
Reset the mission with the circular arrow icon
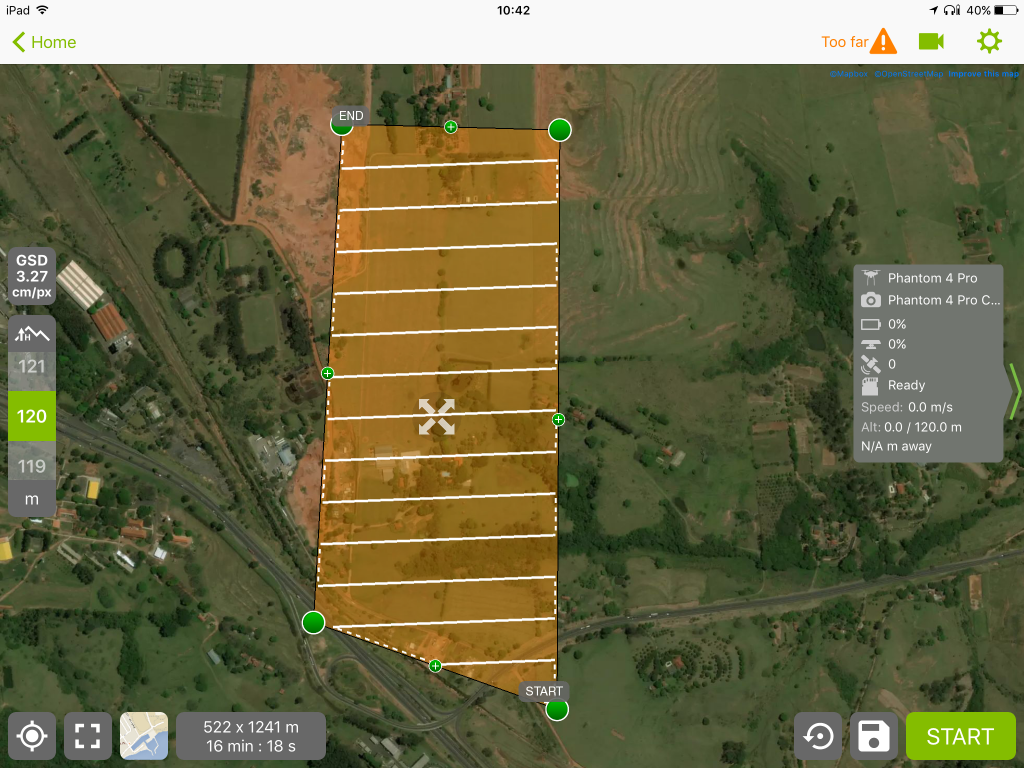click(x=818, y=736)
